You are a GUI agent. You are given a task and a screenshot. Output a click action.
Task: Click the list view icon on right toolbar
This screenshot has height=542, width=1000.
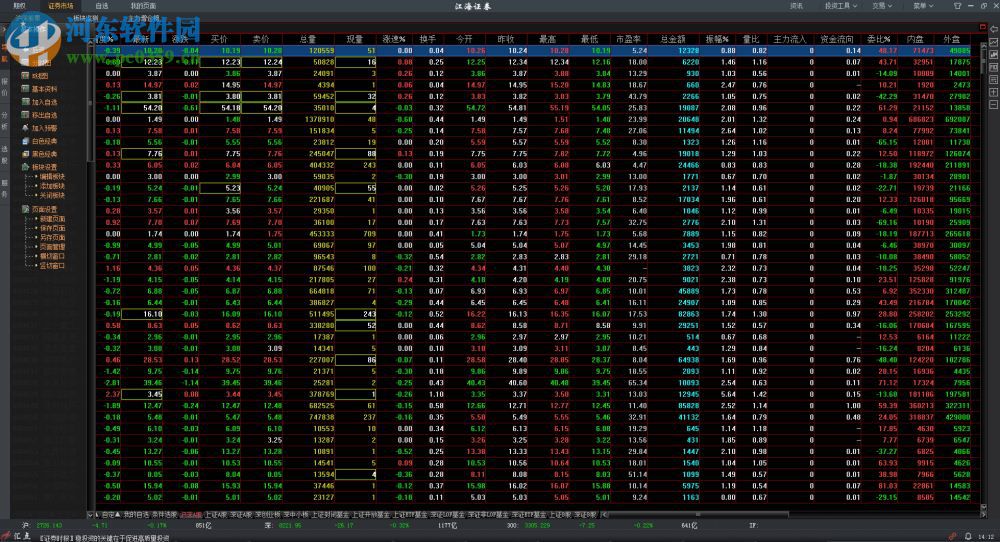click(994, 80)
